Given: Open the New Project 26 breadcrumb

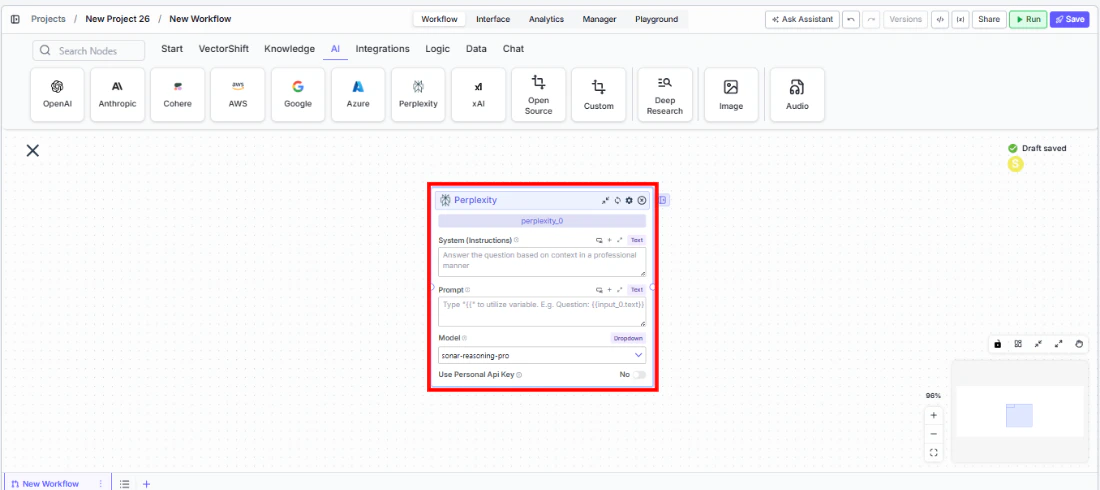Looking at the screenshot, I should click(117, 19).
